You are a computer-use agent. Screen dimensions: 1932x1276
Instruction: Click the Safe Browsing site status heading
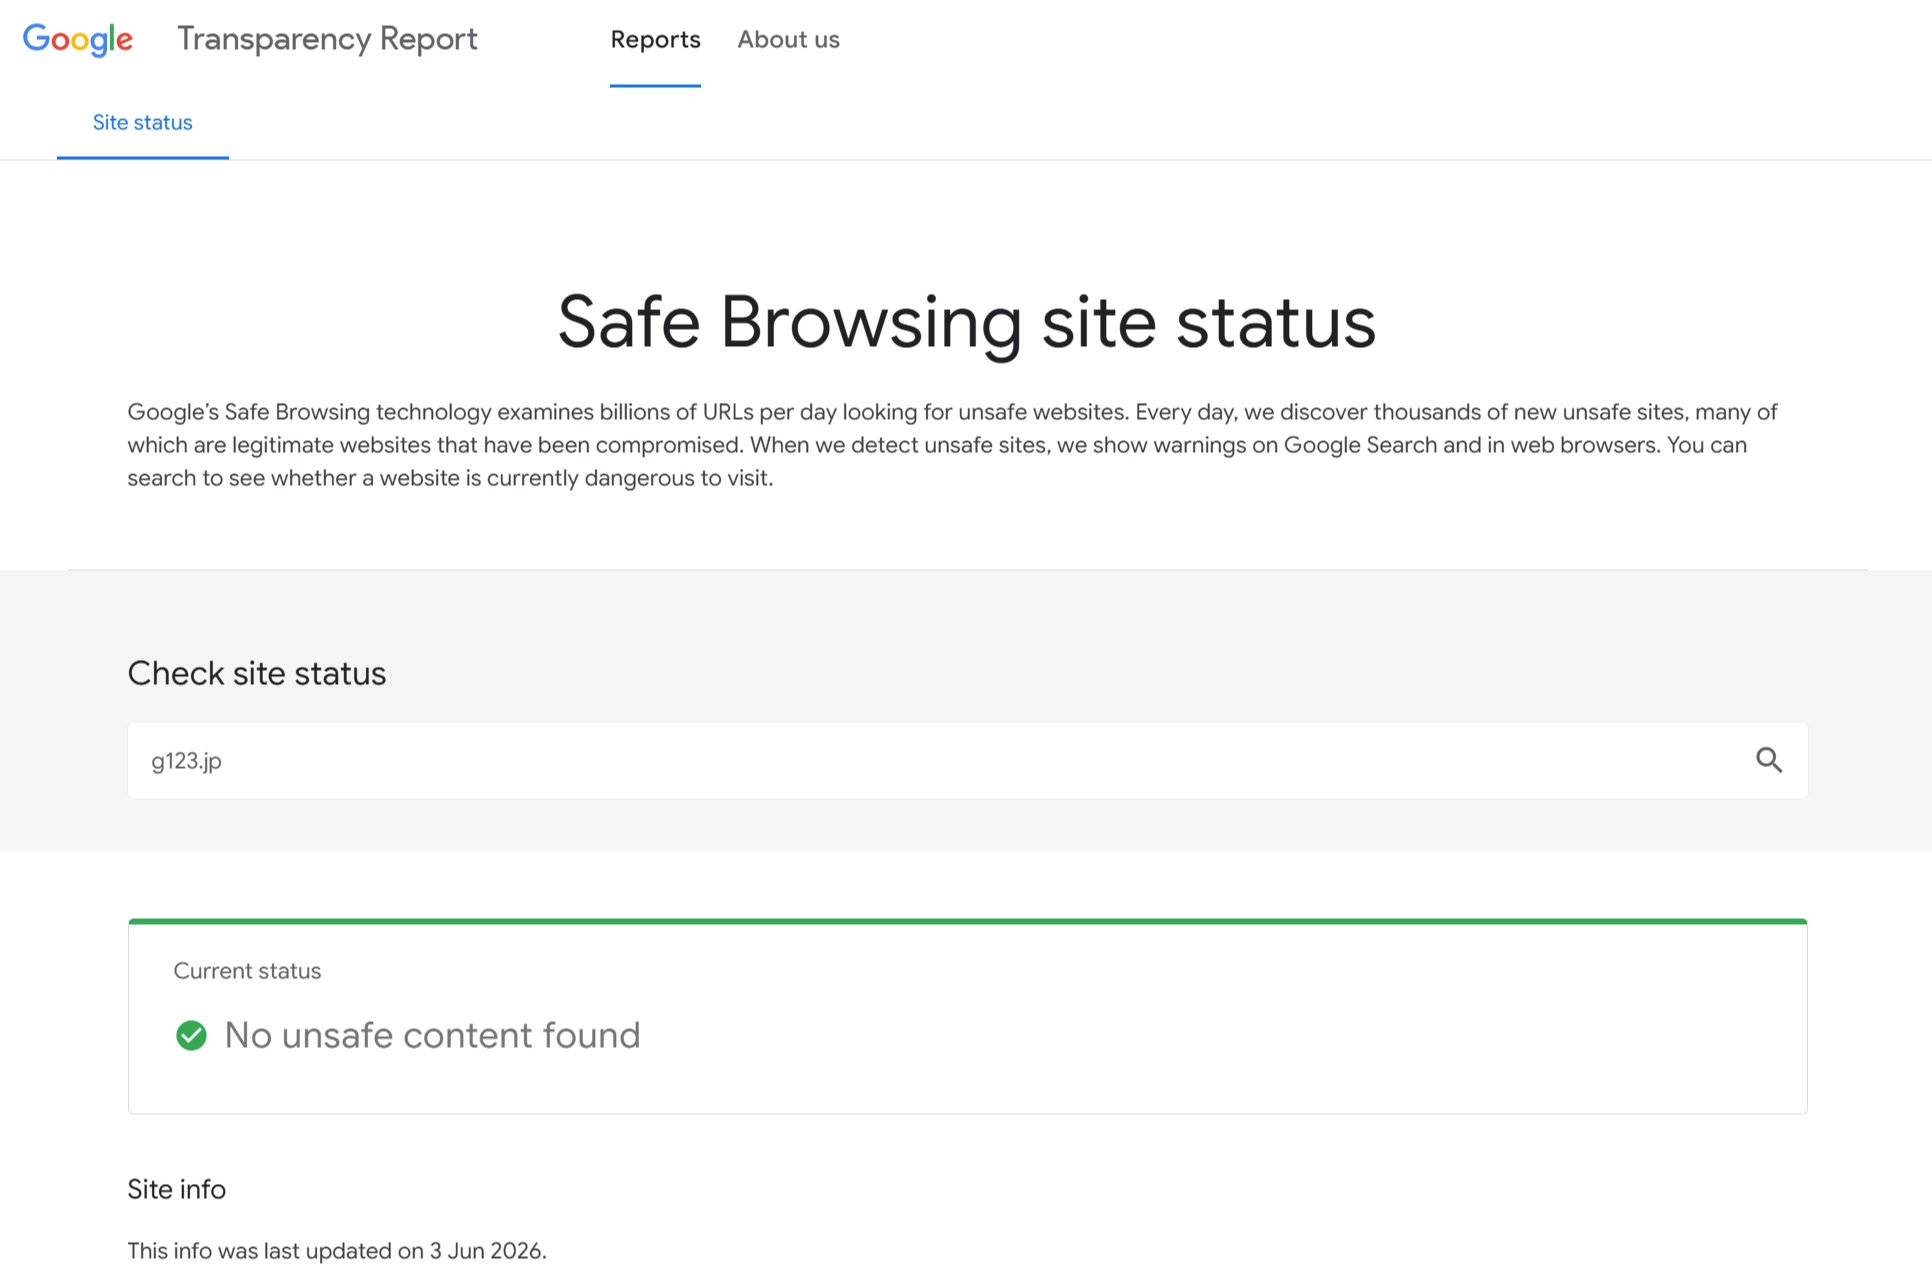click(x=966, y=323)
